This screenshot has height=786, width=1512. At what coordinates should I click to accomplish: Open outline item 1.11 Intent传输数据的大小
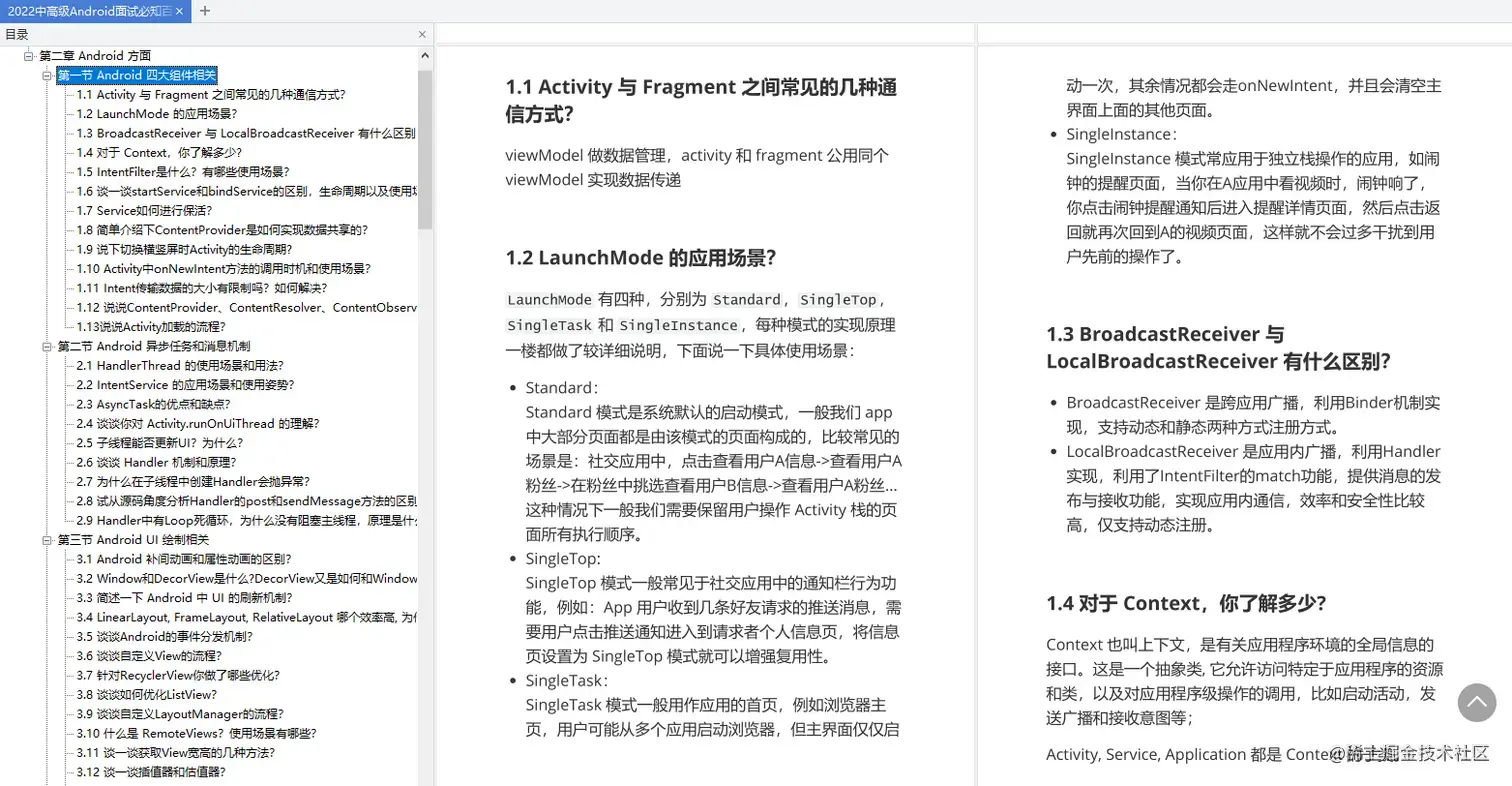tap(201, 288)
